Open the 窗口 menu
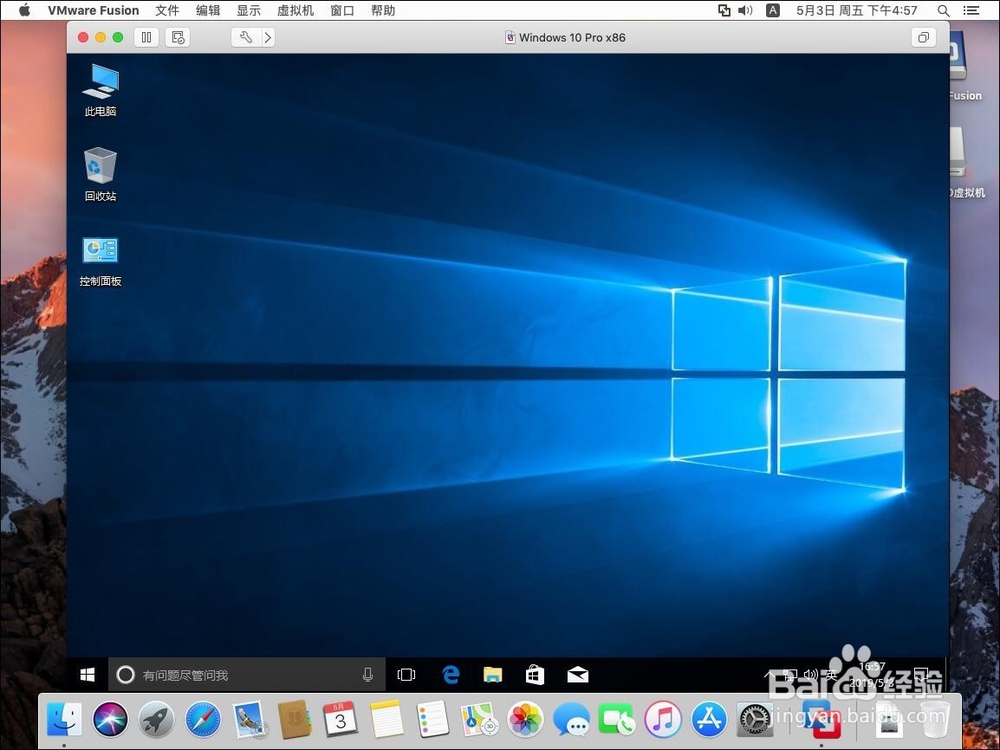The width and height of the screenshot is (1000, 750). coord(342,10)
